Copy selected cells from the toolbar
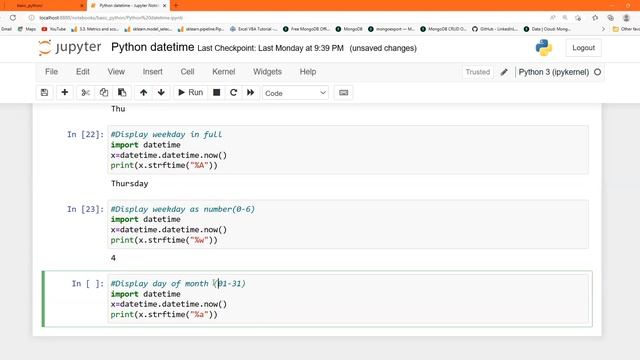 [104, 93]
